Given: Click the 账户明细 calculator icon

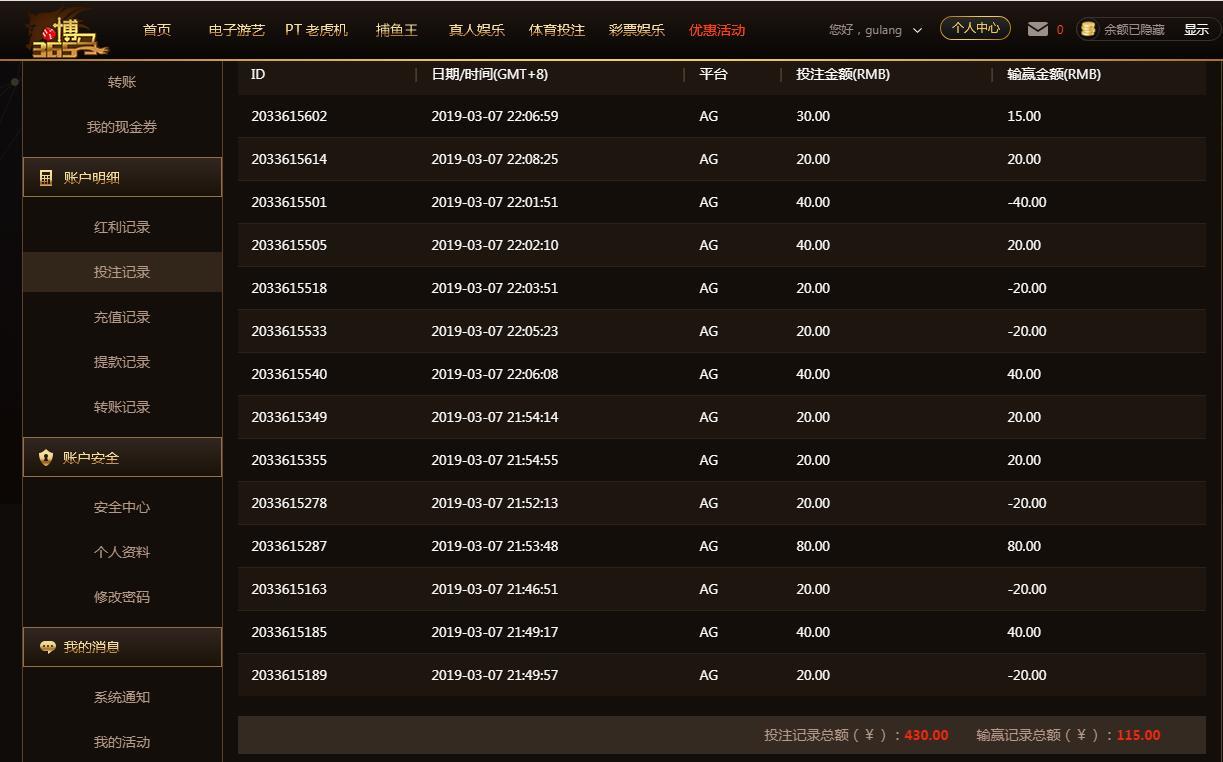Looking at the screenshot, I should coord(46,177).
